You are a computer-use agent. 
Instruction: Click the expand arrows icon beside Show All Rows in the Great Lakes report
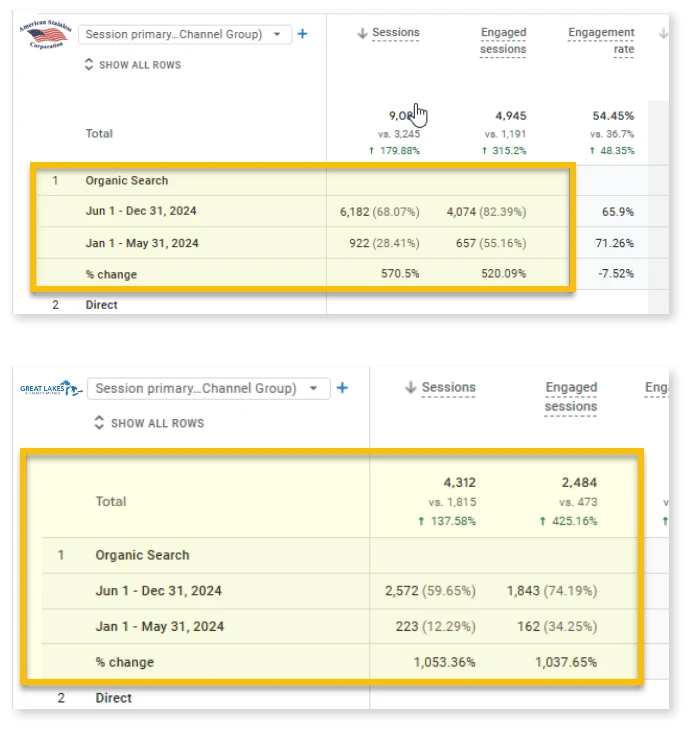pos(99,423)
